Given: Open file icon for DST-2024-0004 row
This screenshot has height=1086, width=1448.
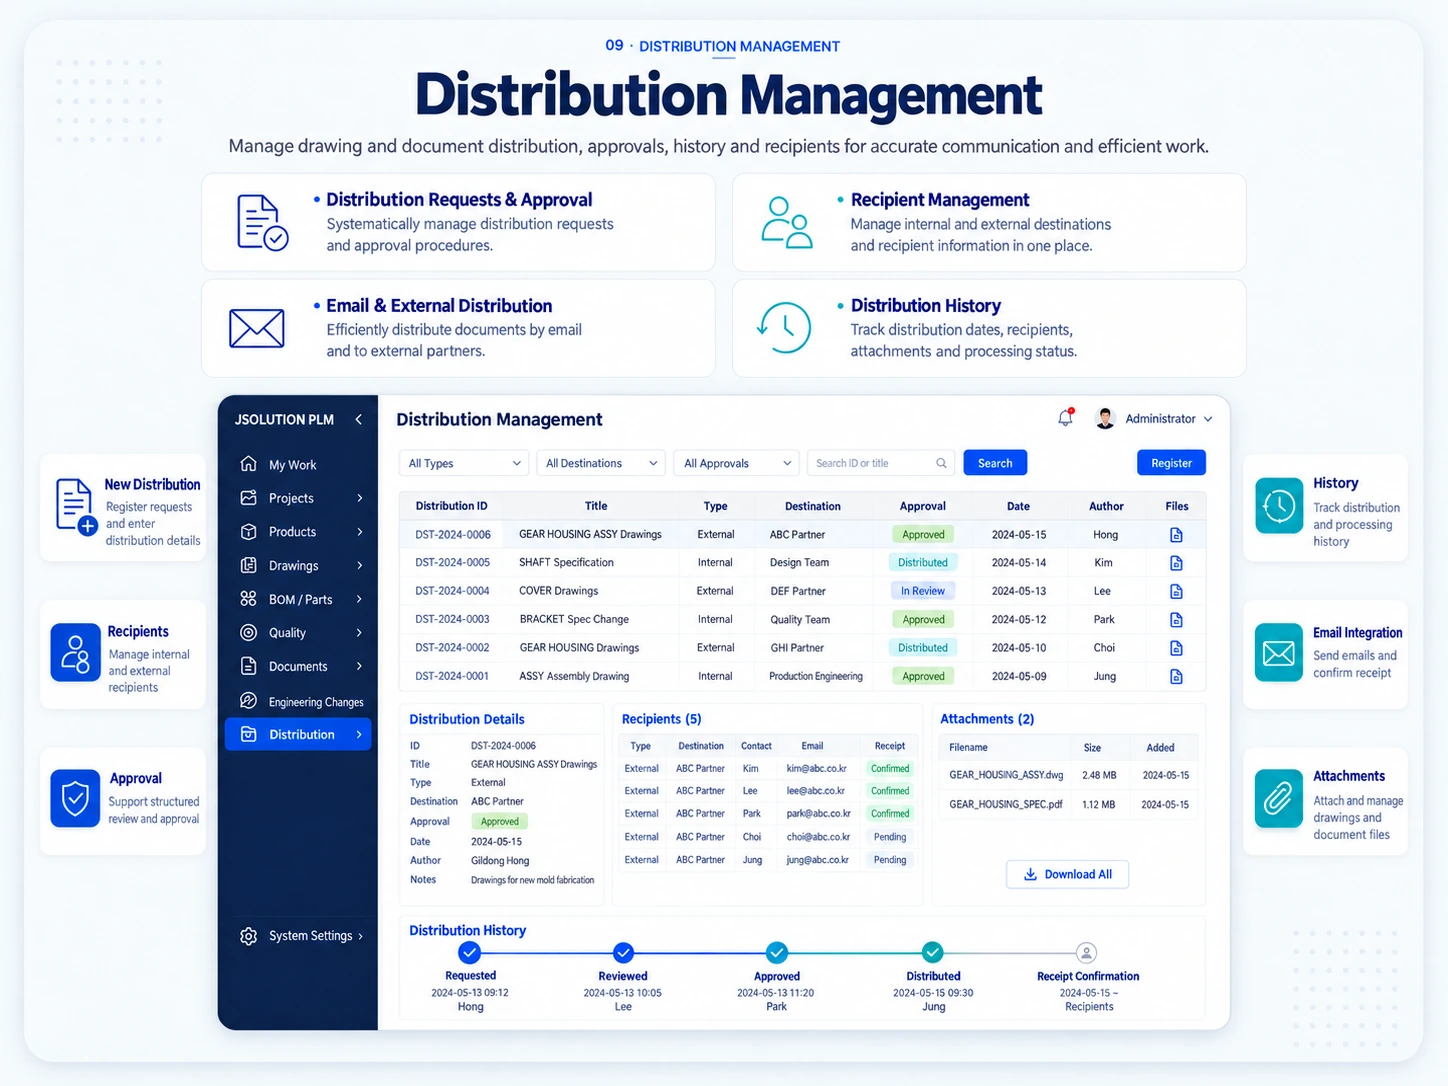Looking at the screenshot, I should point(1176,591).
